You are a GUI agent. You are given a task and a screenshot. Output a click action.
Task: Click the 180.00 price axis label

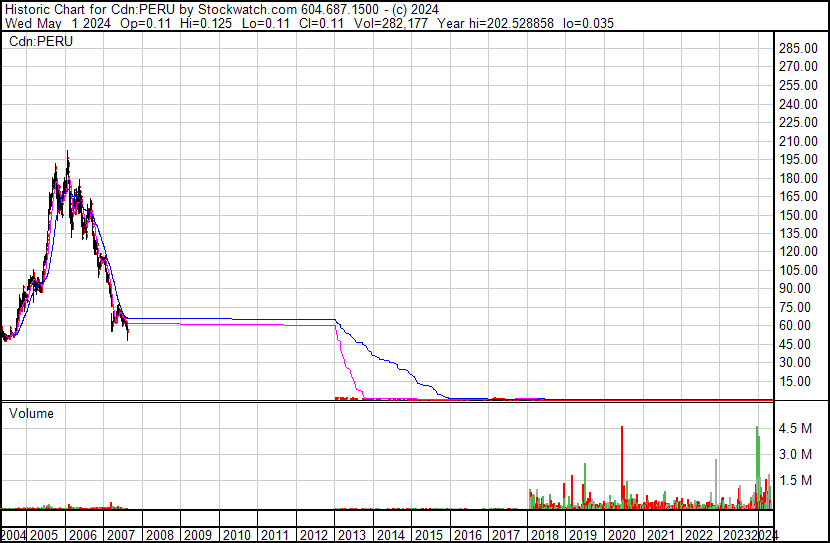(798, 178)
